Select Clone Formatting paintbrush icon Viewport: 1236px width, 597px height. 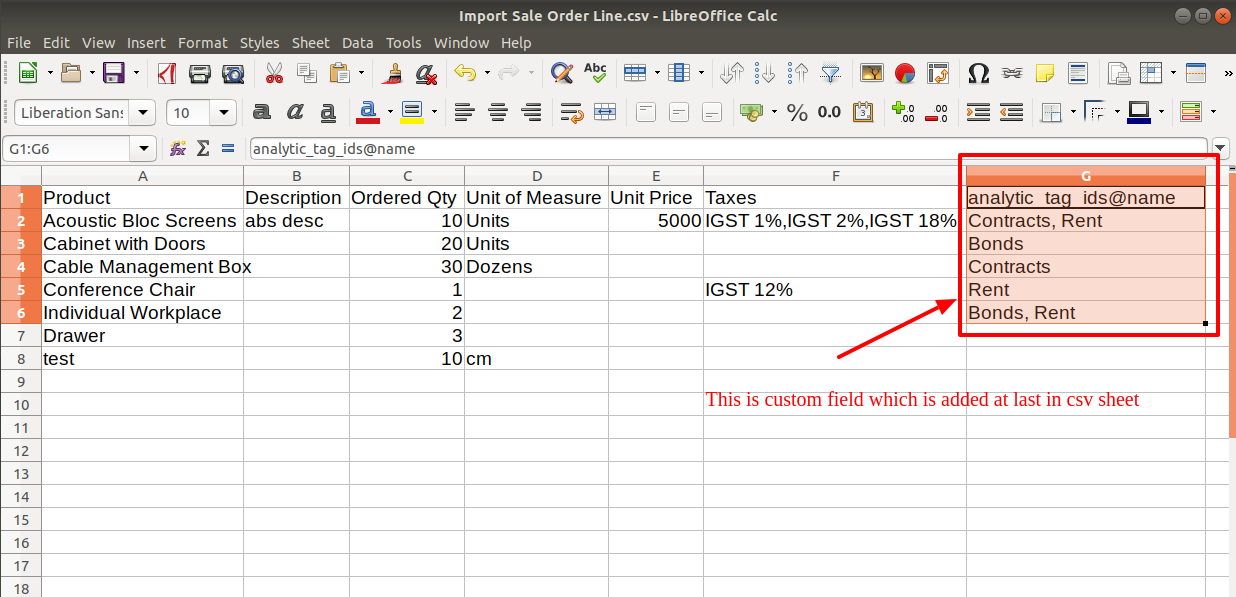pos(394,73)
